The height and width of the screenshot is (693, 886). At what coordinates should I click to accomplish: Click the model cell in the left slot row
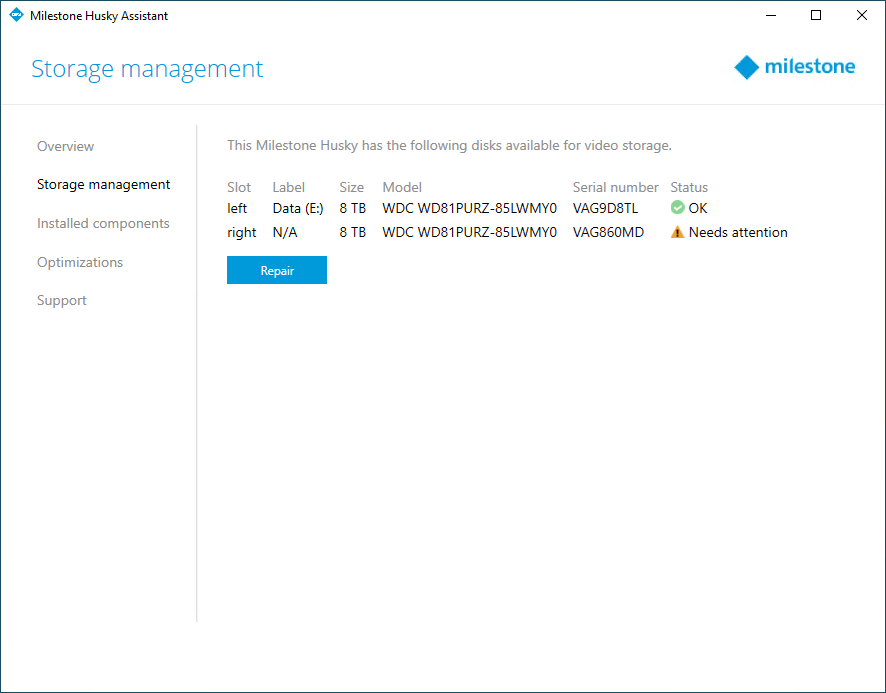coord(470,209)
